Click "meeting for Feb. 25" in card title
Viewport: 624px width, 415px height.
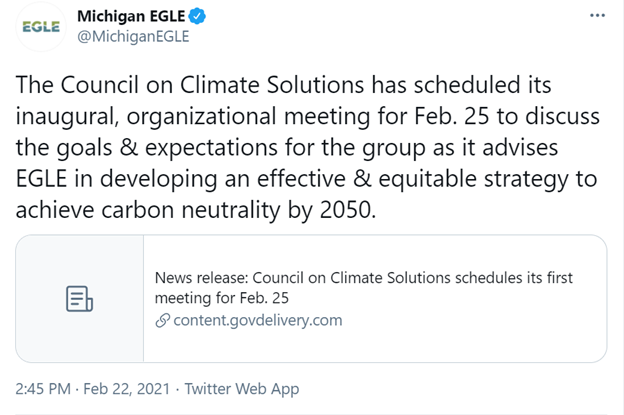pyautogui.click(x=223, y=298)
